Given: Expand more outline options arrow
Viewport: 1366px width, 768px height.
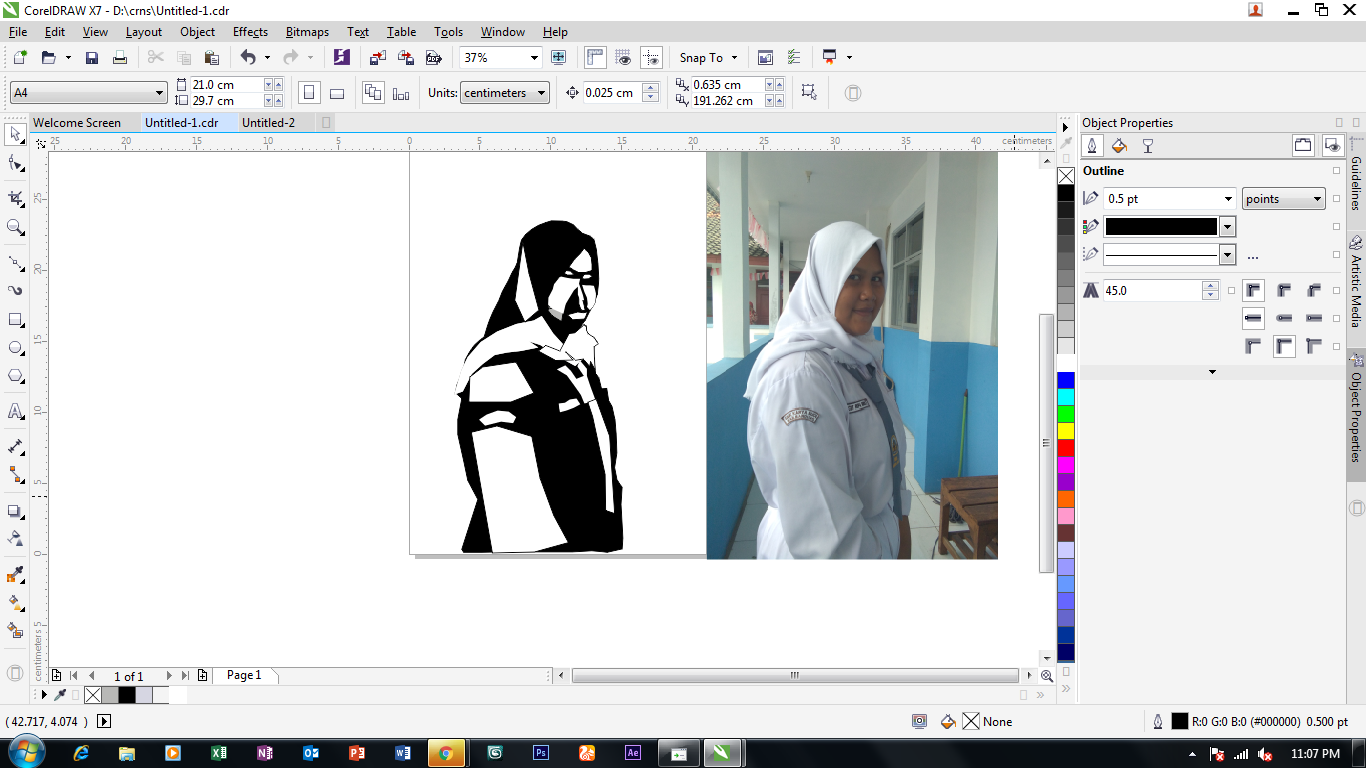Looking at the screenshot, I should click(1212, 372).
